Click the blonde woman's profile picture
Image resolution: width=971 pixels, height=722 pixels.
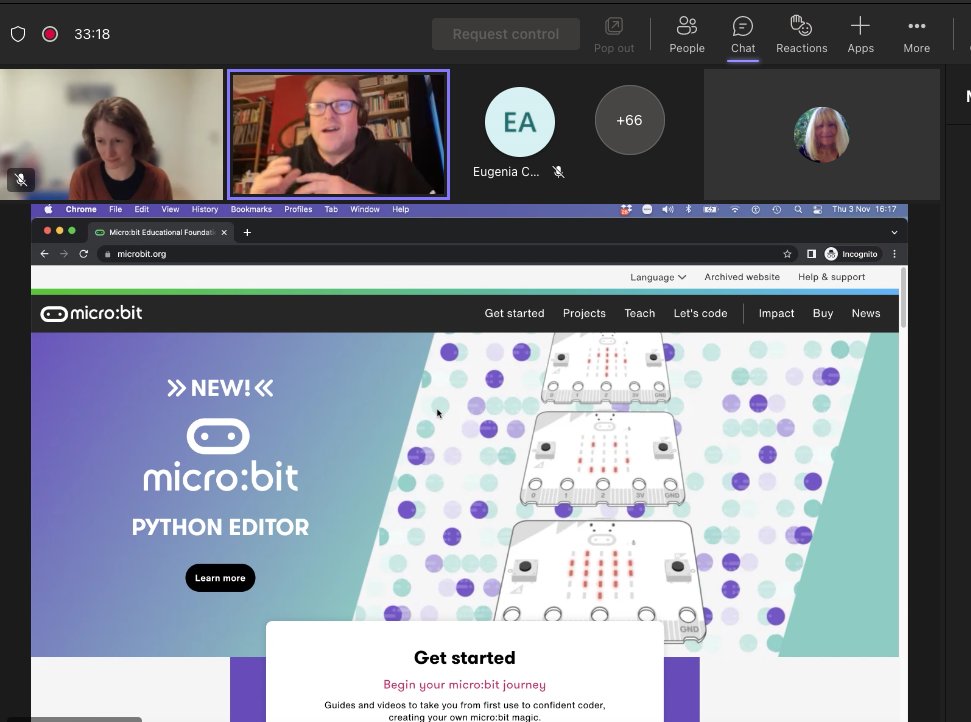click(x=821, y=134)
